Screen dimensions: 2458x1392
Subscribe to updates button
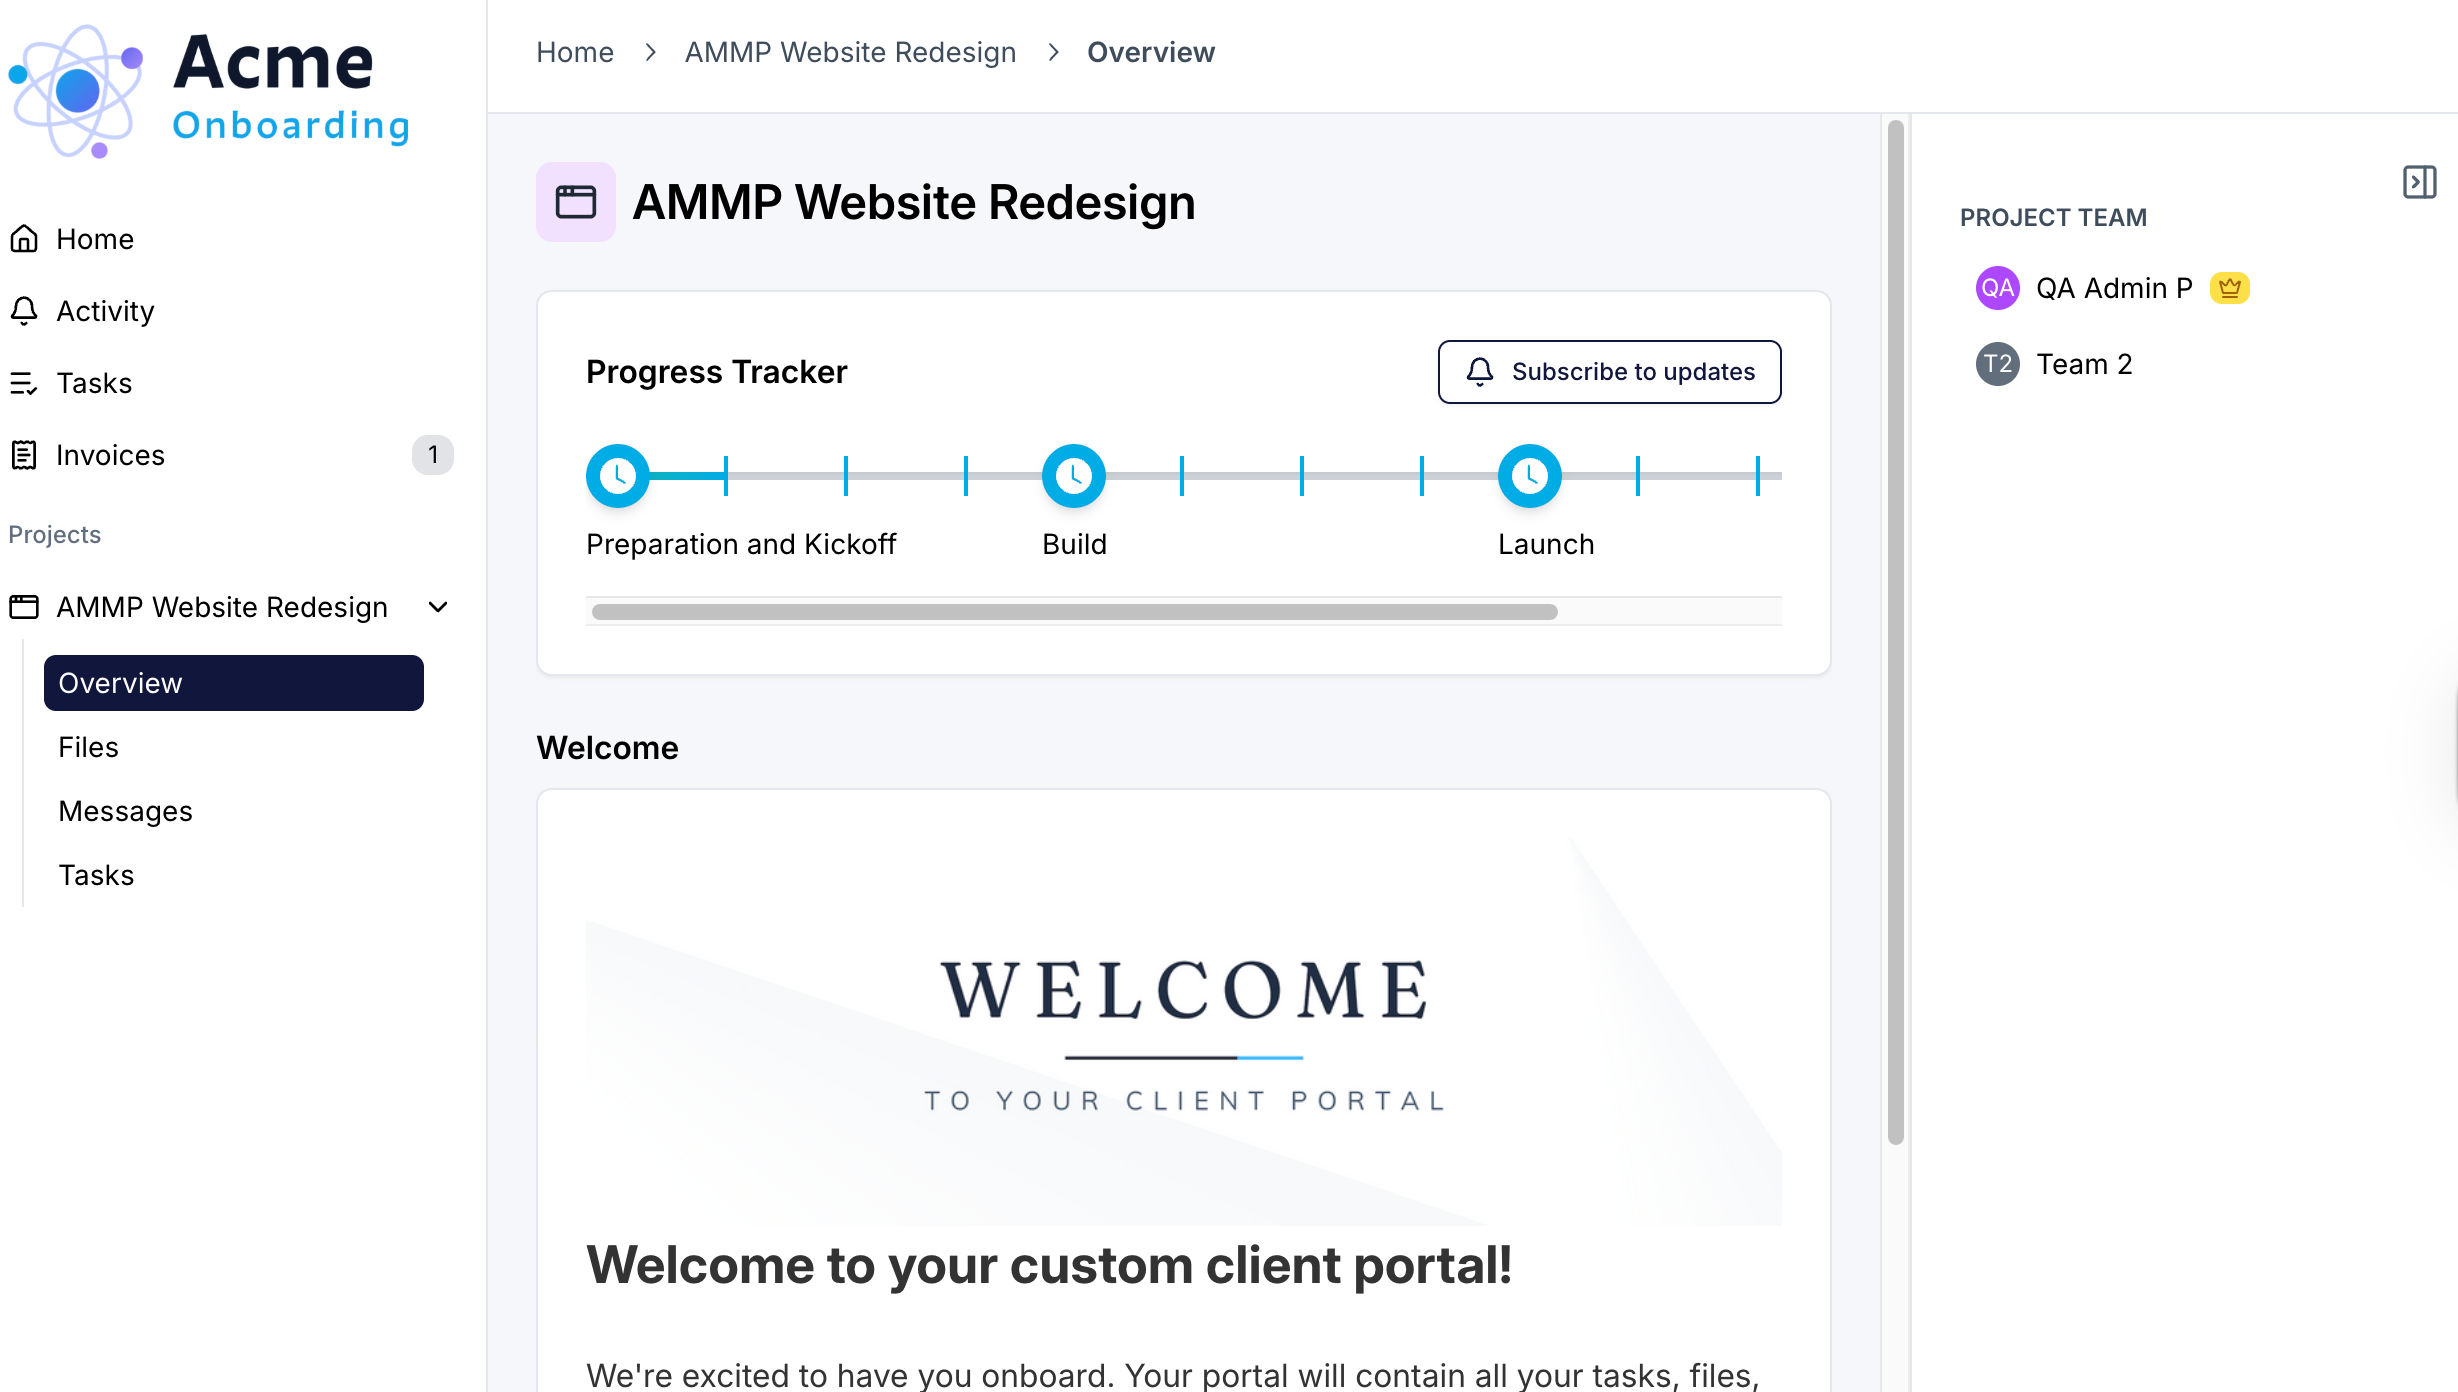click(x=1609, y=372)
